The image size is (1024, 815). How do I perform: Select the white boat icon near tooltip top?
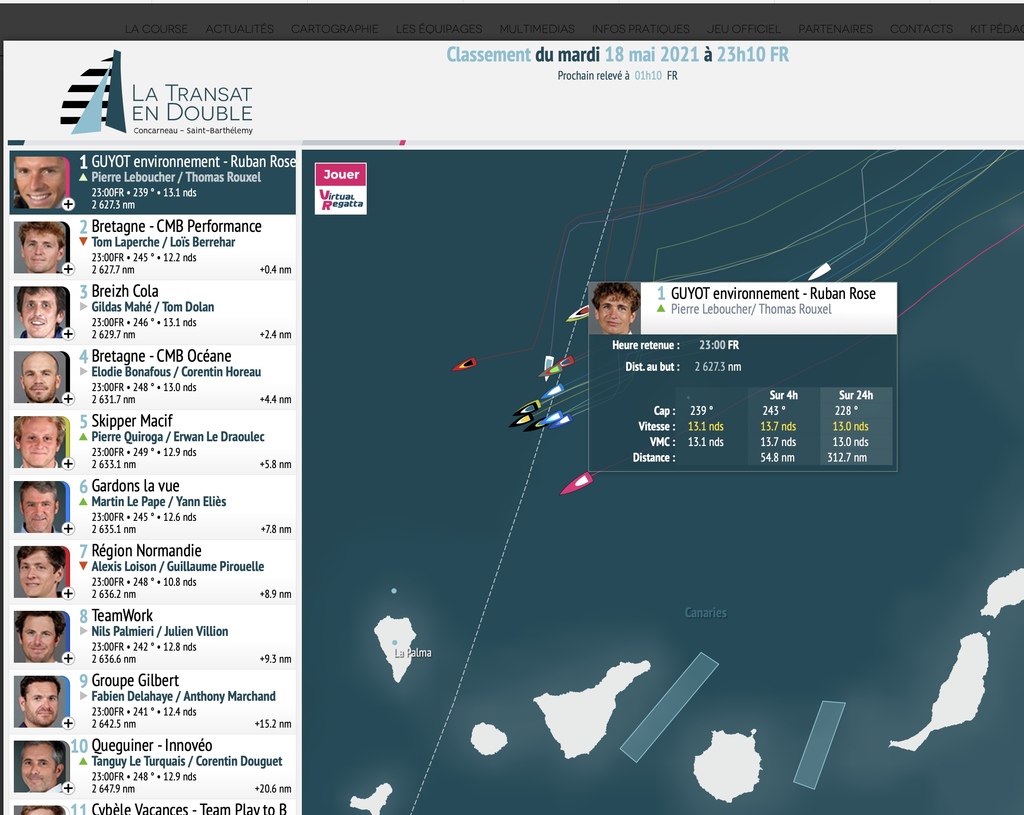click(x=819, y=270)
